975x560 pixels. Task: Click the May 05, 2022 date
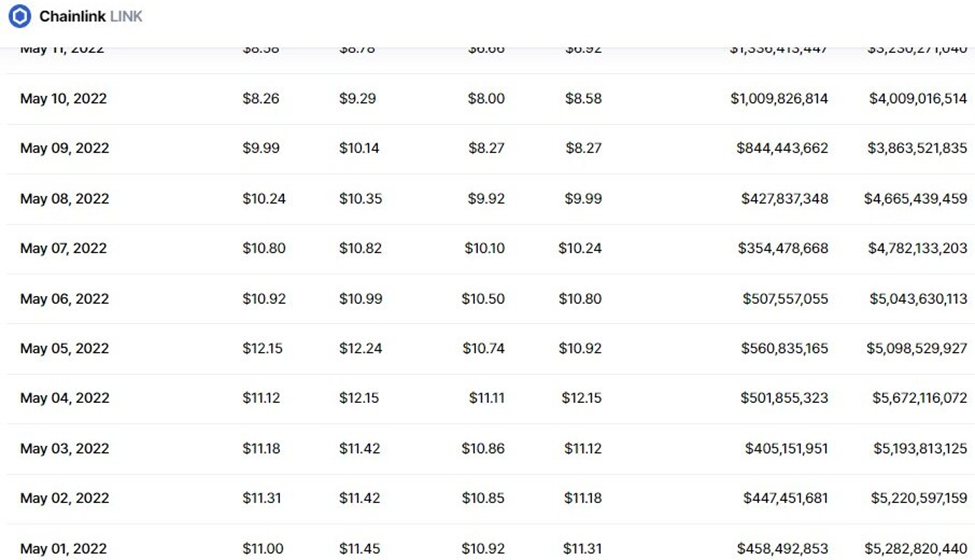[x=63, y=349]
